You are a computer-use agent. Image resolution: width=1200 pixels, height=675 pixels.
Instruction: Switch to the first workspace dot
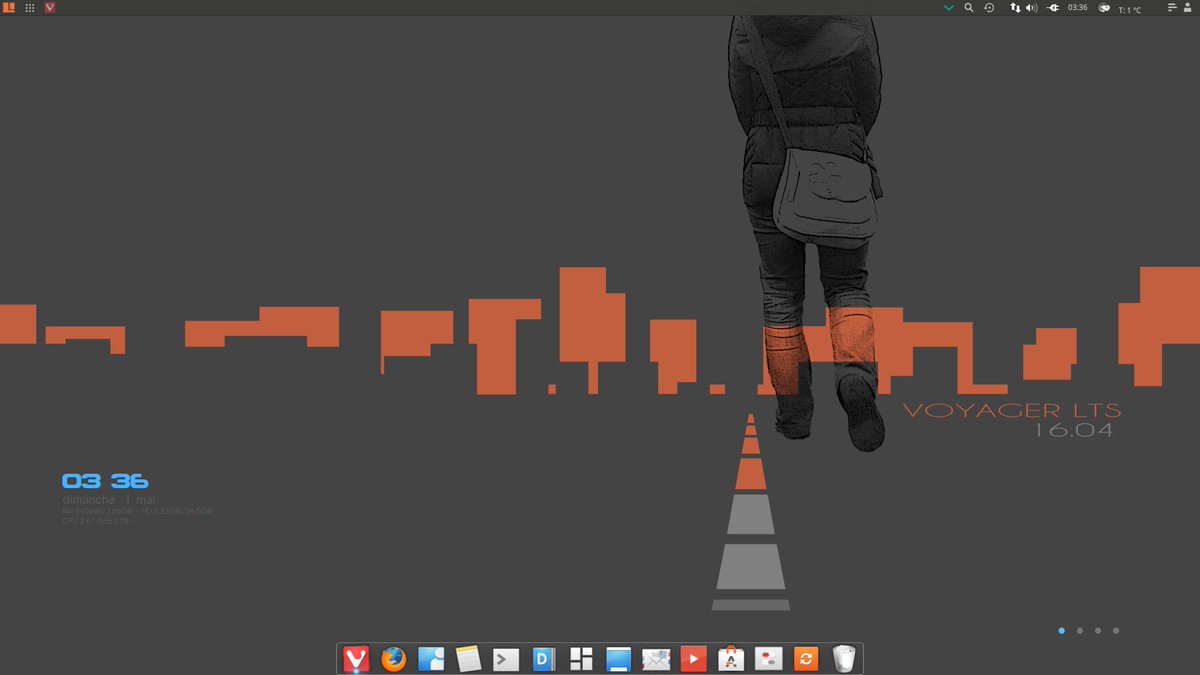pyautogui.click(x=1061, y=630)
